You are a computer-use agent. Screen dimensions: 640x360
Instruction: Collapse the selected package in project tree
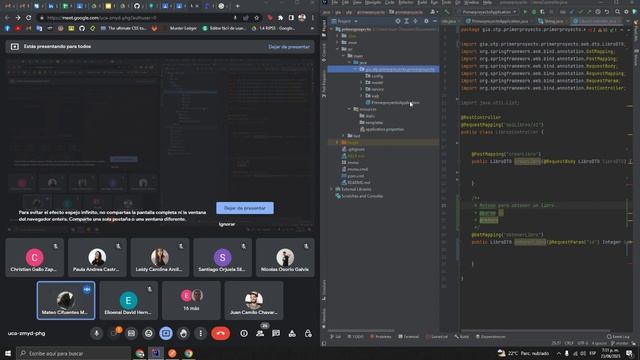point(355,69)
